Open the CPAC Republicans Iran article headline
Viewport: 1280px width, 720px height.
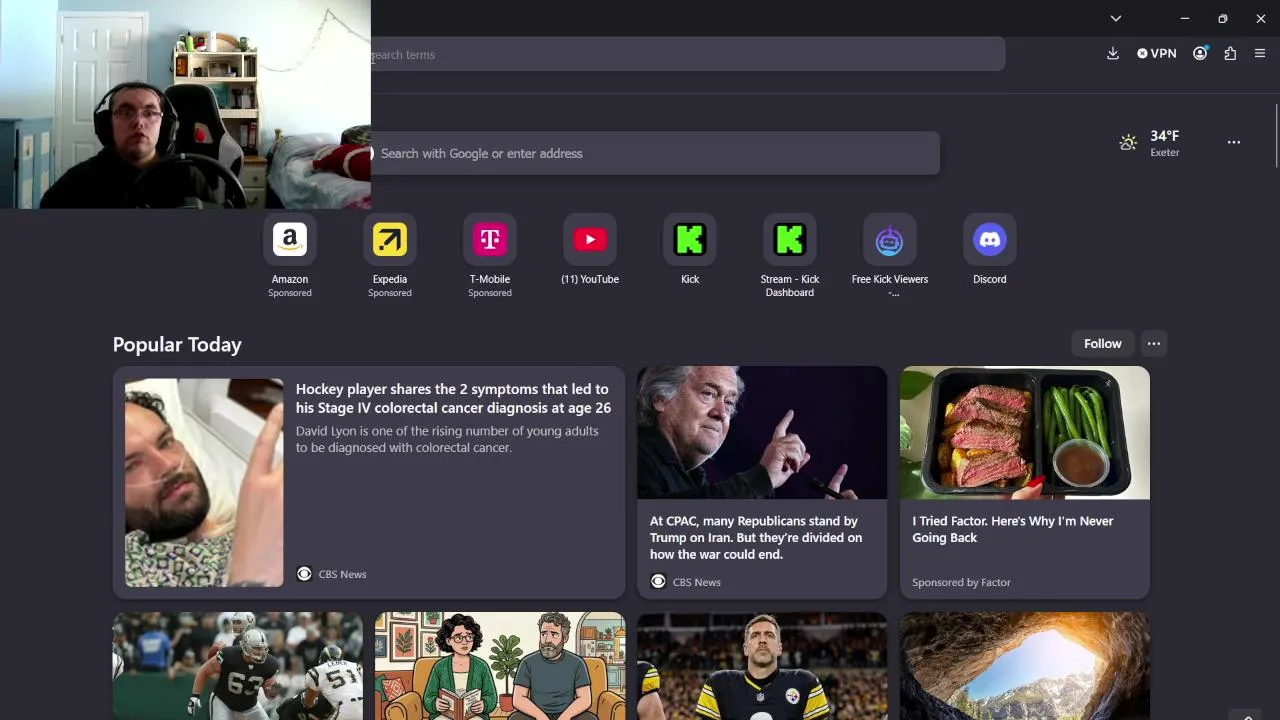[x=756, y=538]
